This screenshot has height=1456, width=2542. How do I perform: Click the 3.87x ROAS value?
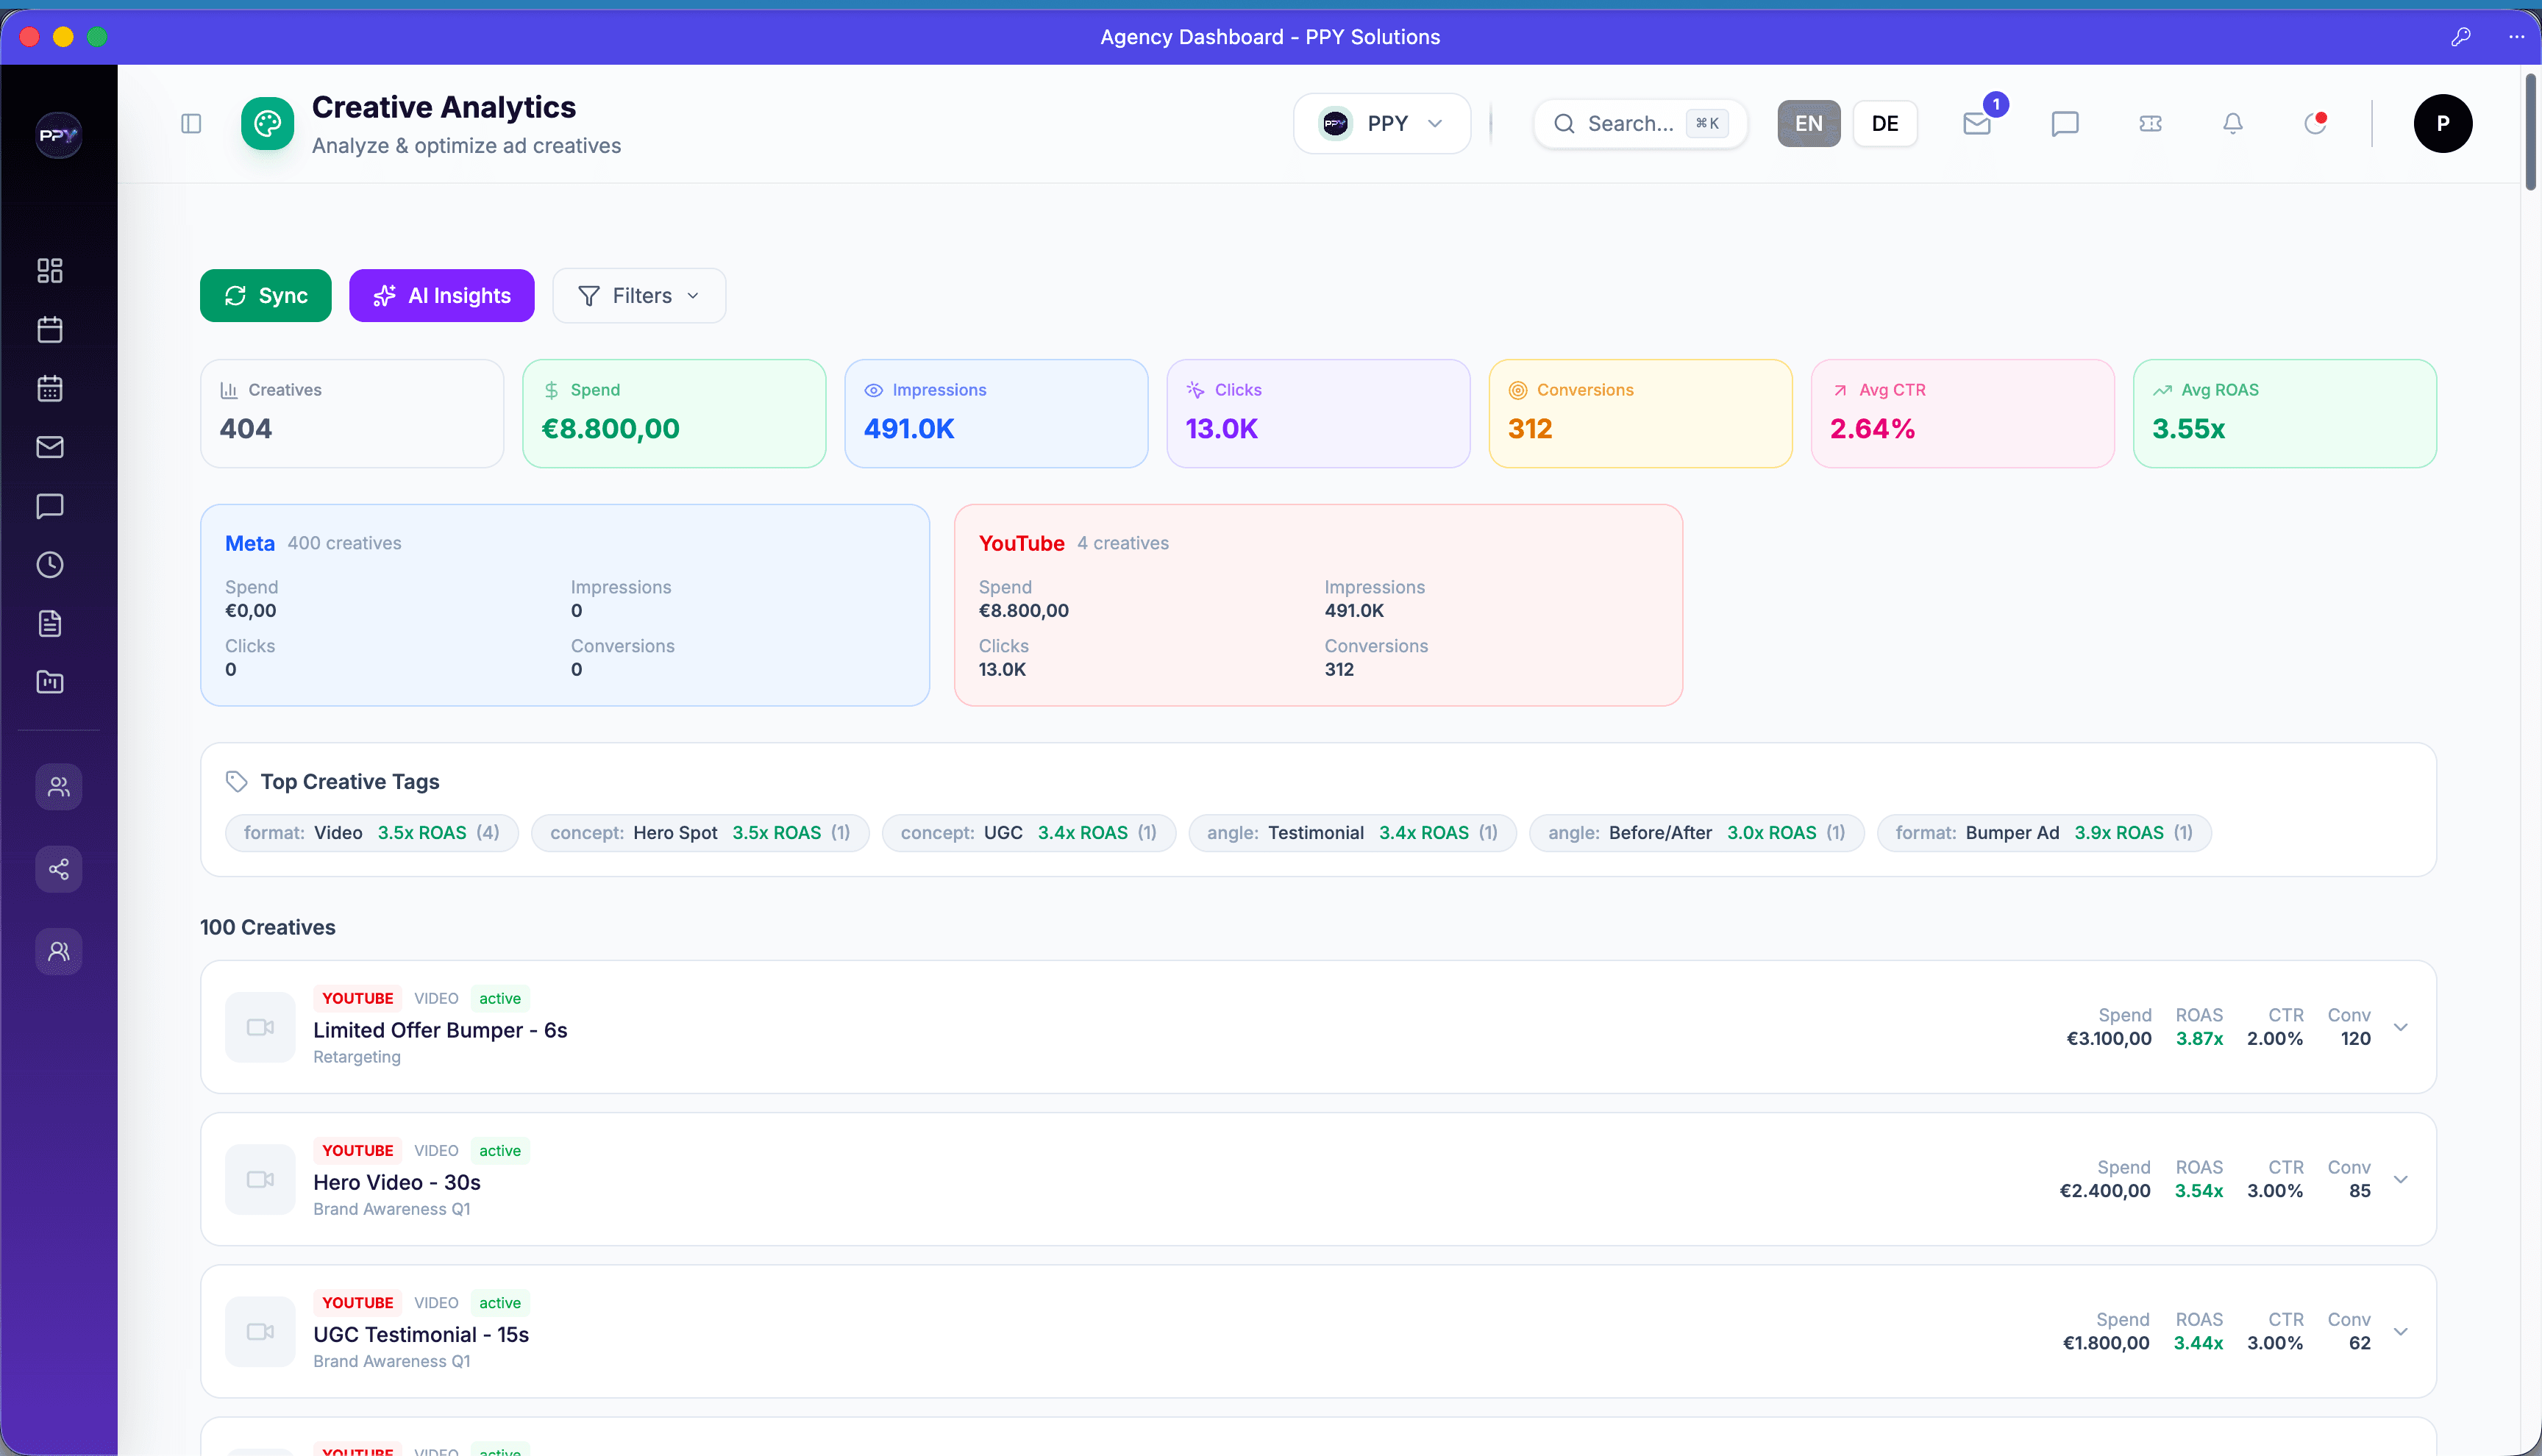tap(2199, 1038)
